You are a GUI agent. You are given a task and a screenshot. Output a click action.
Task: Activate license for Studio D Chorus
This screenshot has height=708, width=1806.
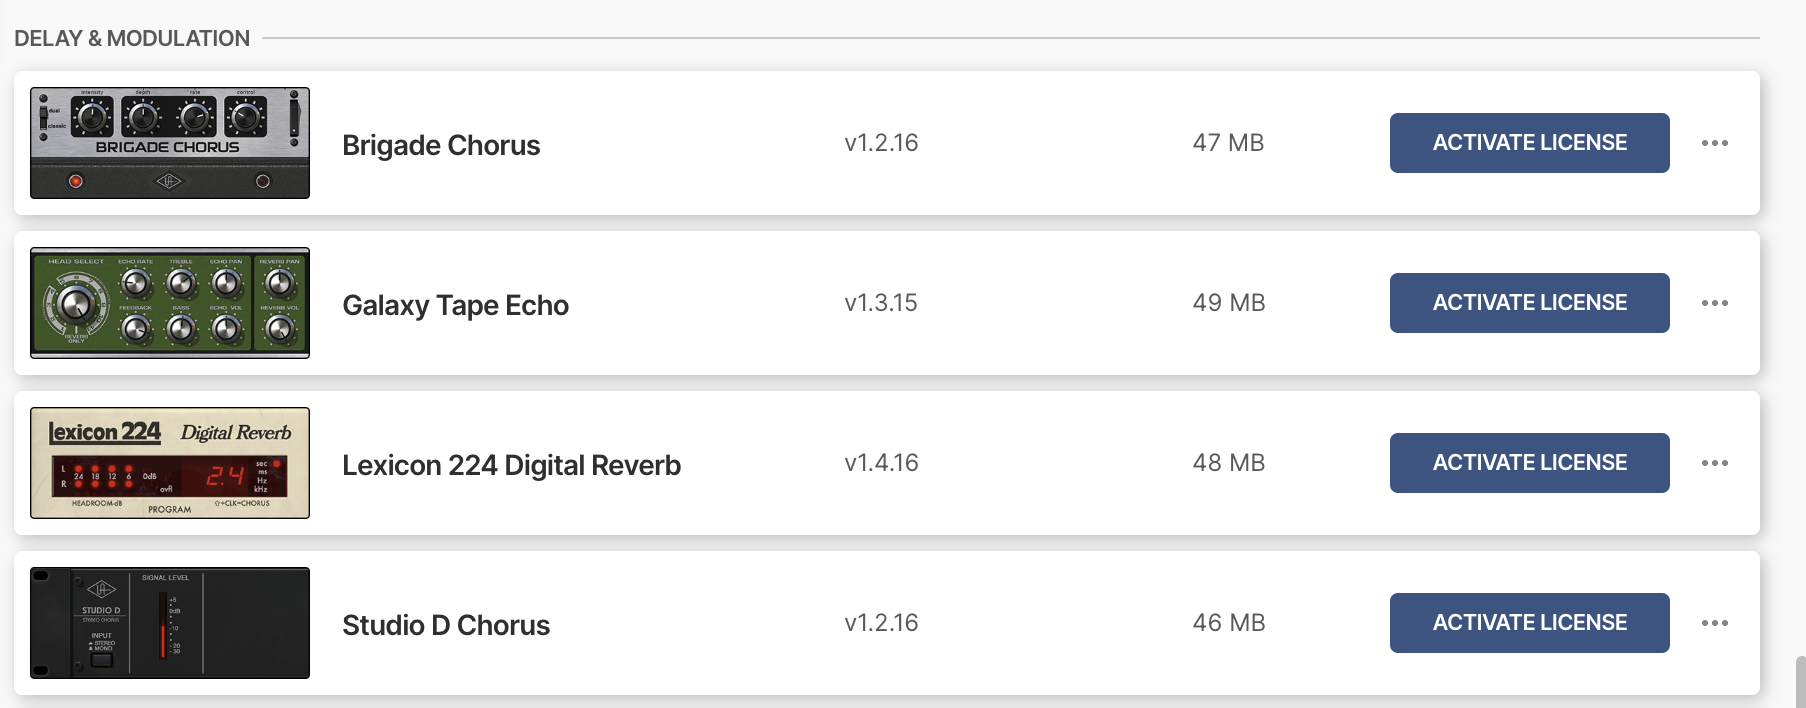(1529, 623)
